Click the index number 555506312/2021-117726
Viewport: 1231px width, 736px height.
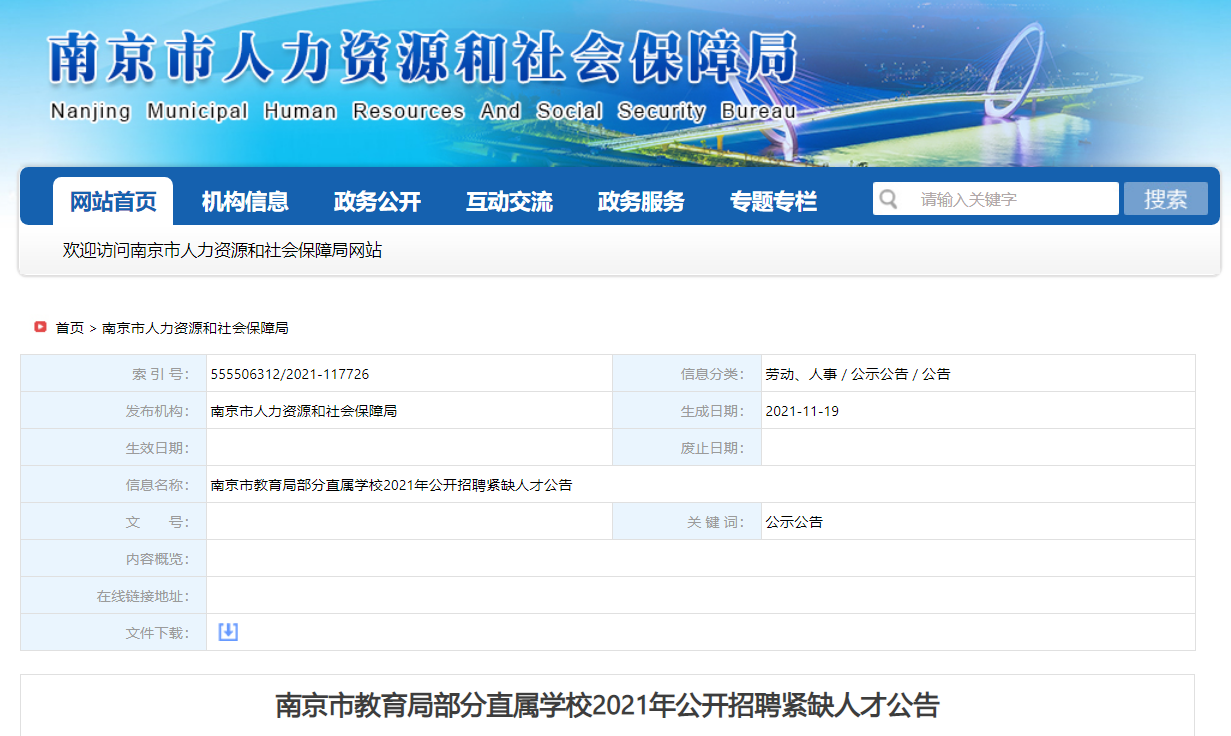coord(290,374)
